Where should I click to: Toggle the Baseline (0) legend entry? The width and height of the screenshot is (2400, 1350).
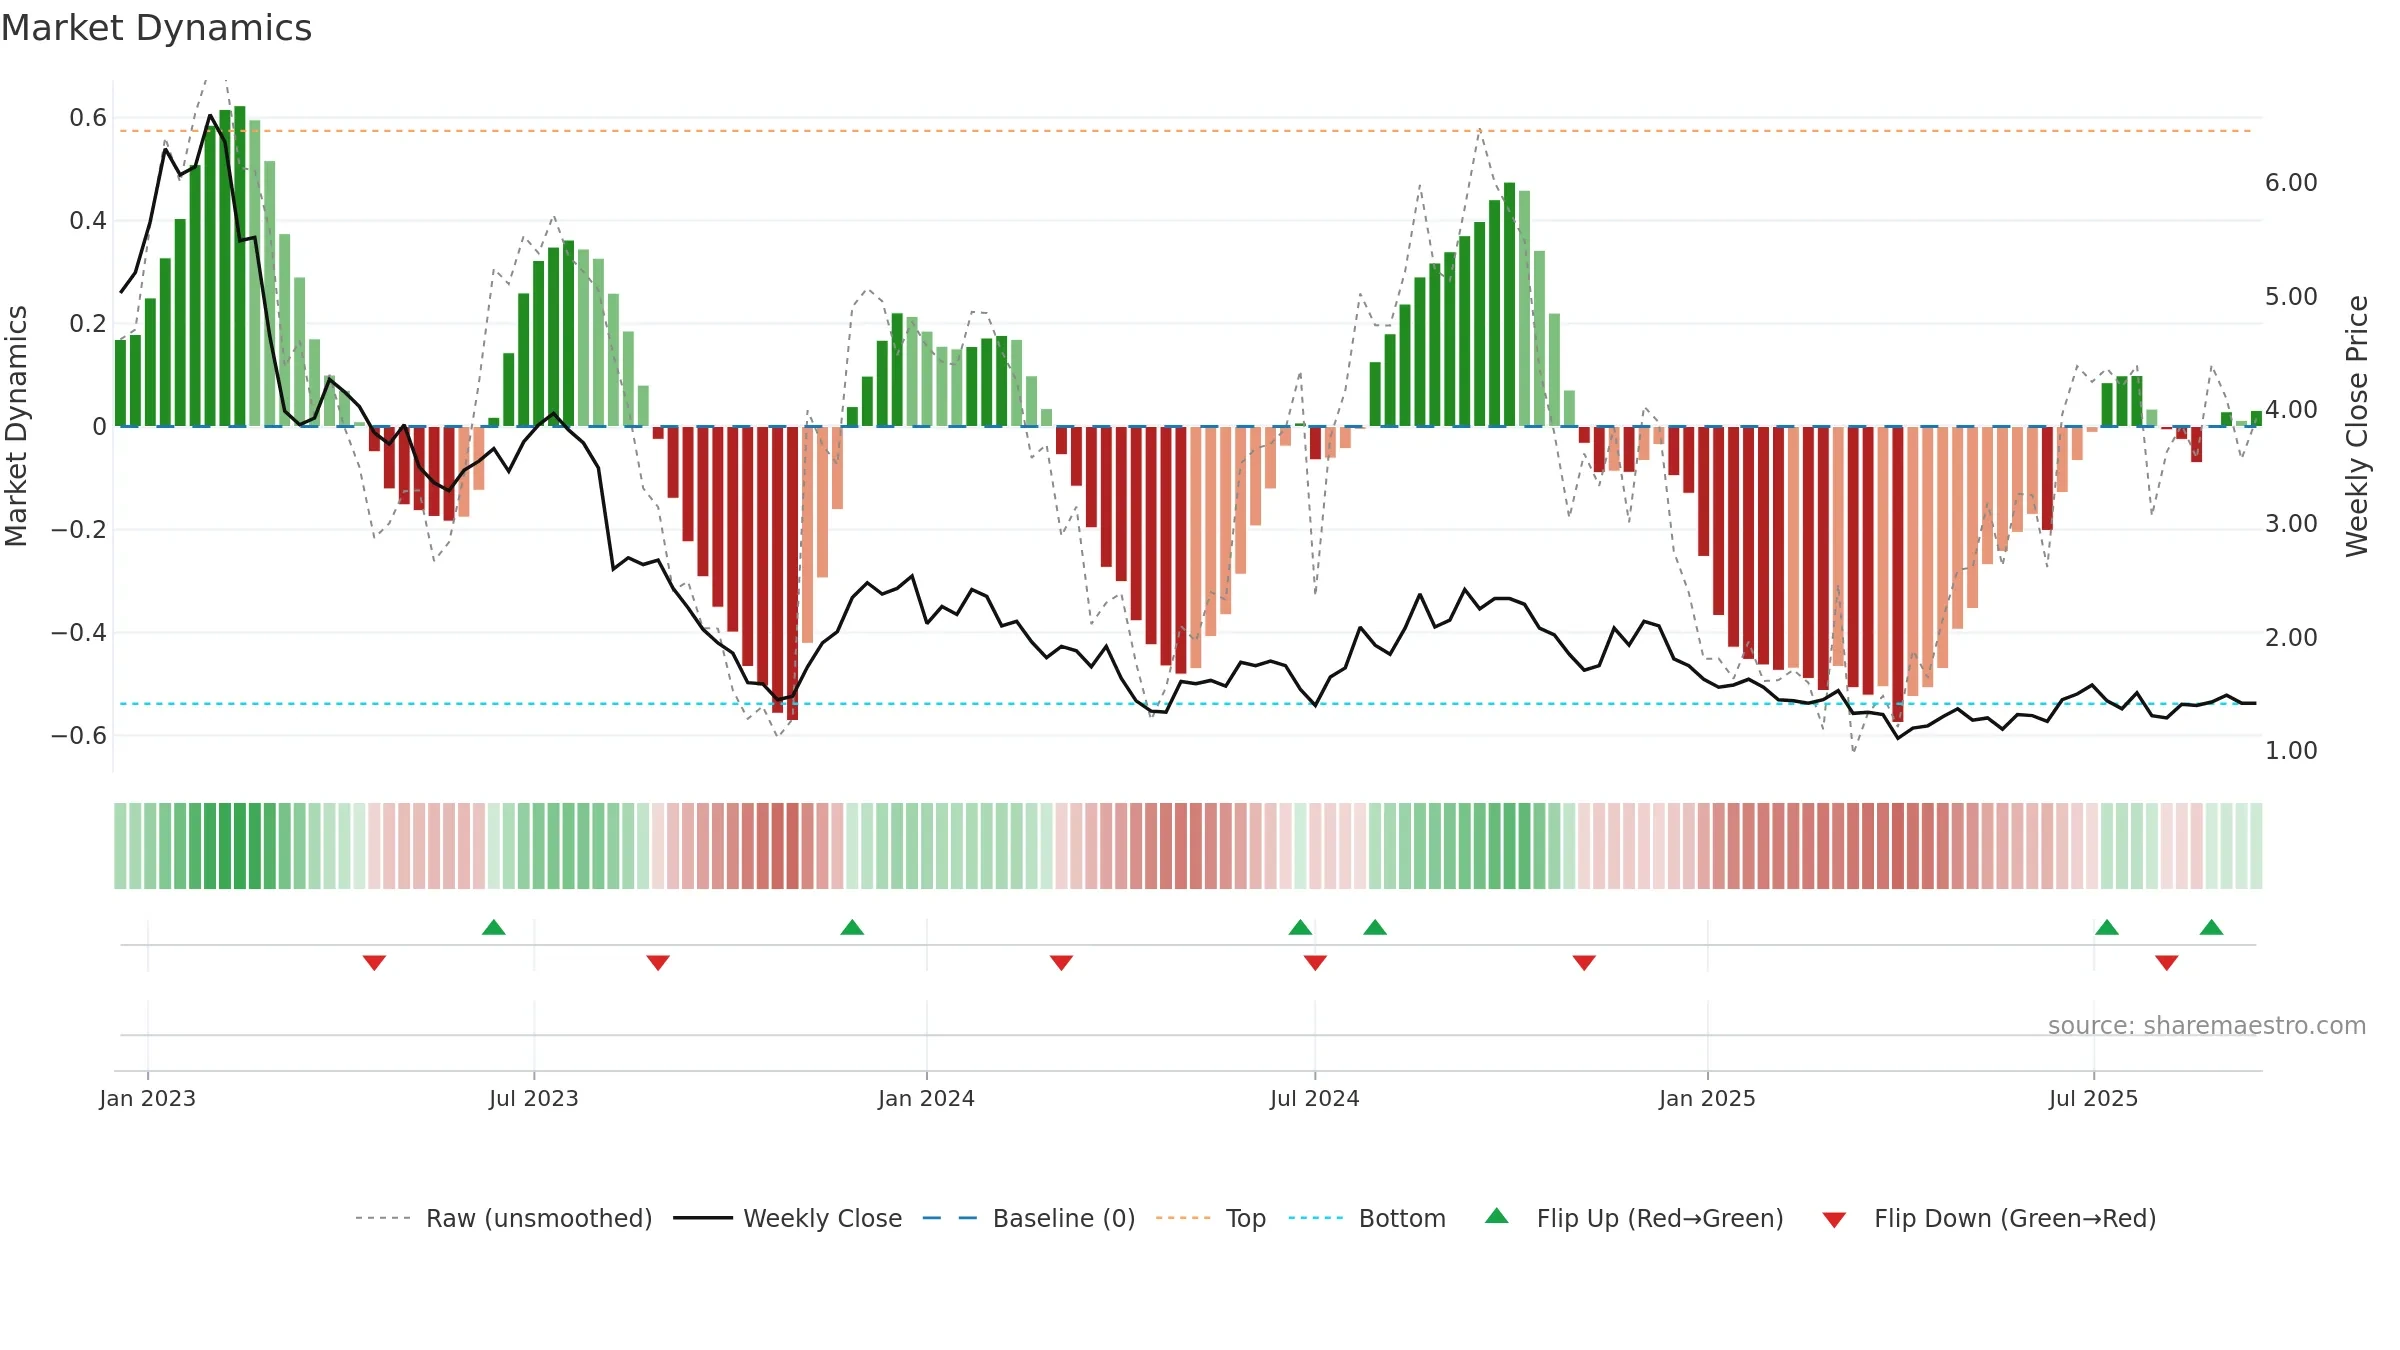click(x=1029, y=1218)
